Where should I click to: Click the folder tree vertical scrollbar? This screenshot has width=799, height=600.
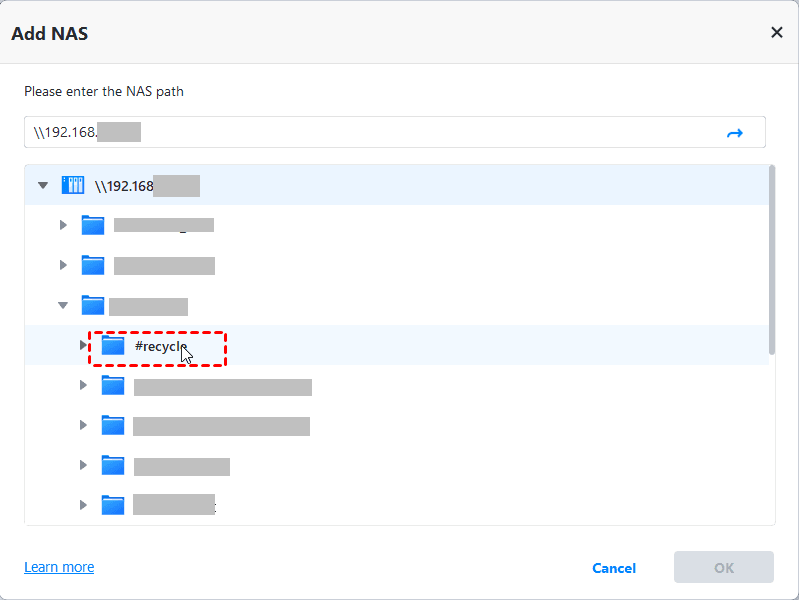click(771, 260)
